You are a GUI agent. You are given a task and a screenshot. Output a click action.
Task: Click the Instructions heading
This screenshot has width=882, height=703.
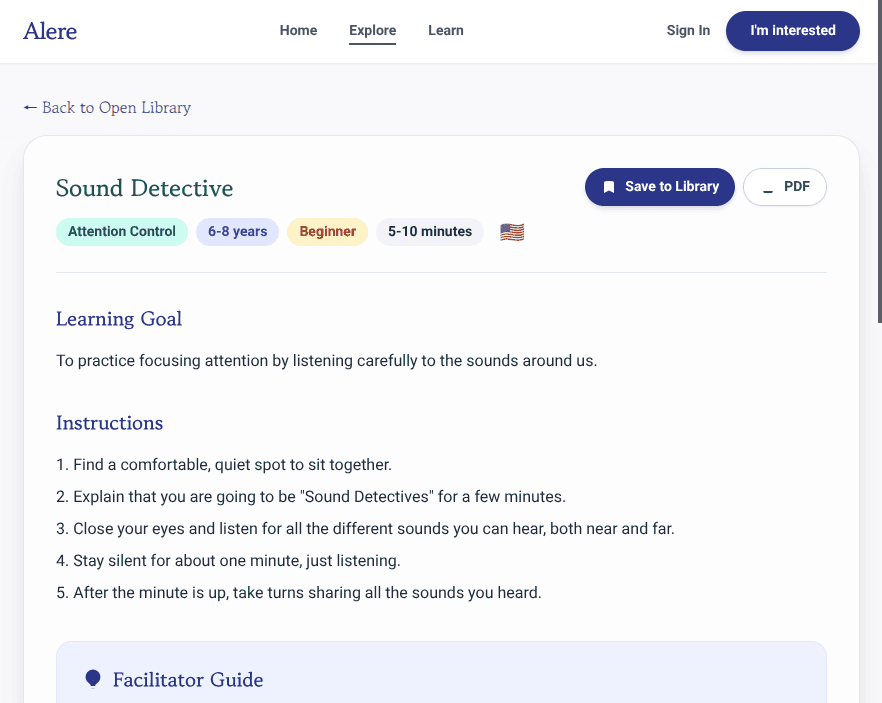tap(110, 423)
